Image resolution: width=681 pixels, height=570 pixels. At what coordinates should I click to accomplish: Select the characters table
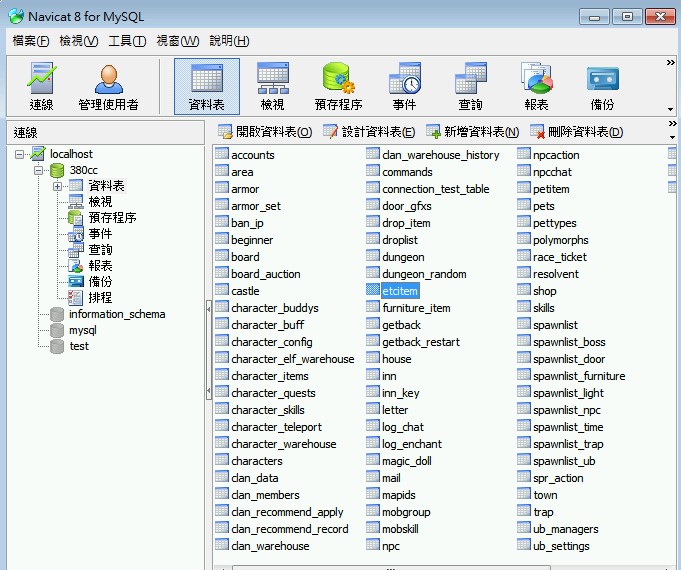click(x=257, y=461)
